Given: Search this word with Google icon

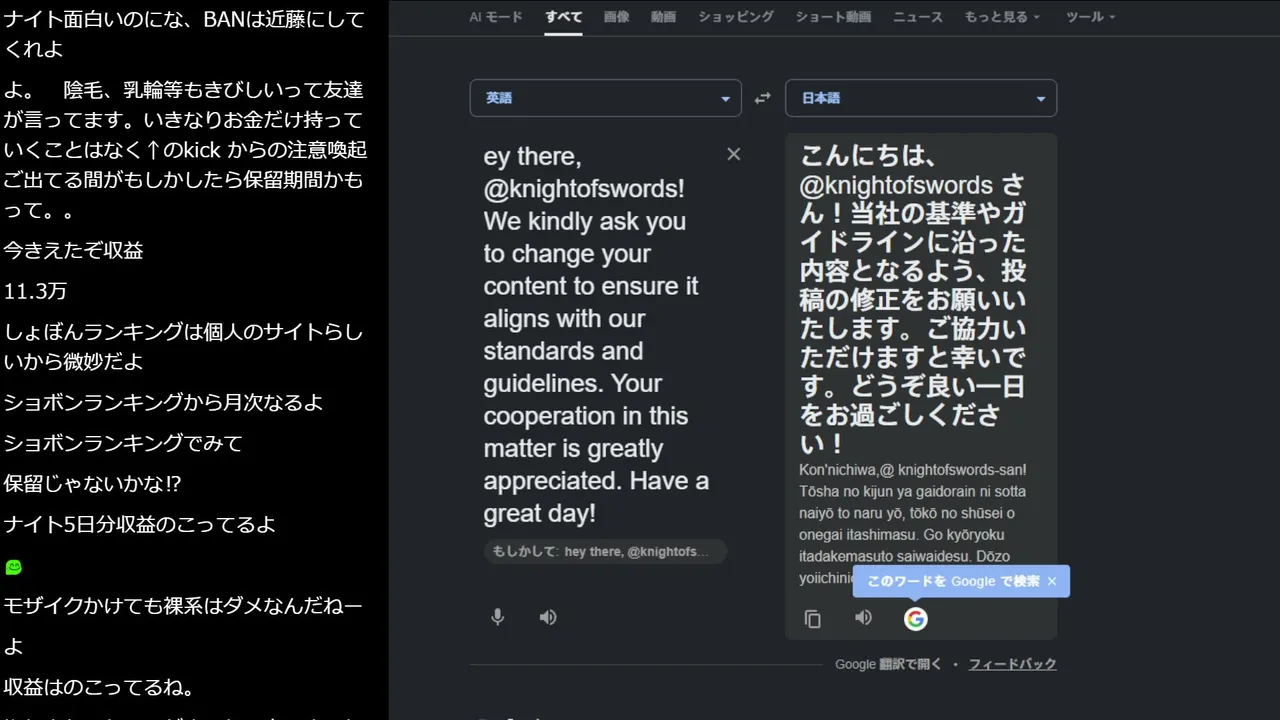Looking at the screenshot, I should pyautogui.click(x=915, y=619).
